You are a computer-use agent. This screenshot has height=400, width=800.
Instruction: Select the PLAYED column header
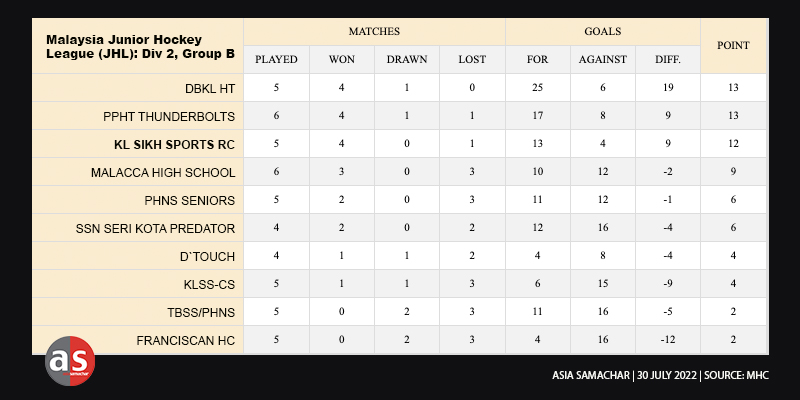(277, 59)
